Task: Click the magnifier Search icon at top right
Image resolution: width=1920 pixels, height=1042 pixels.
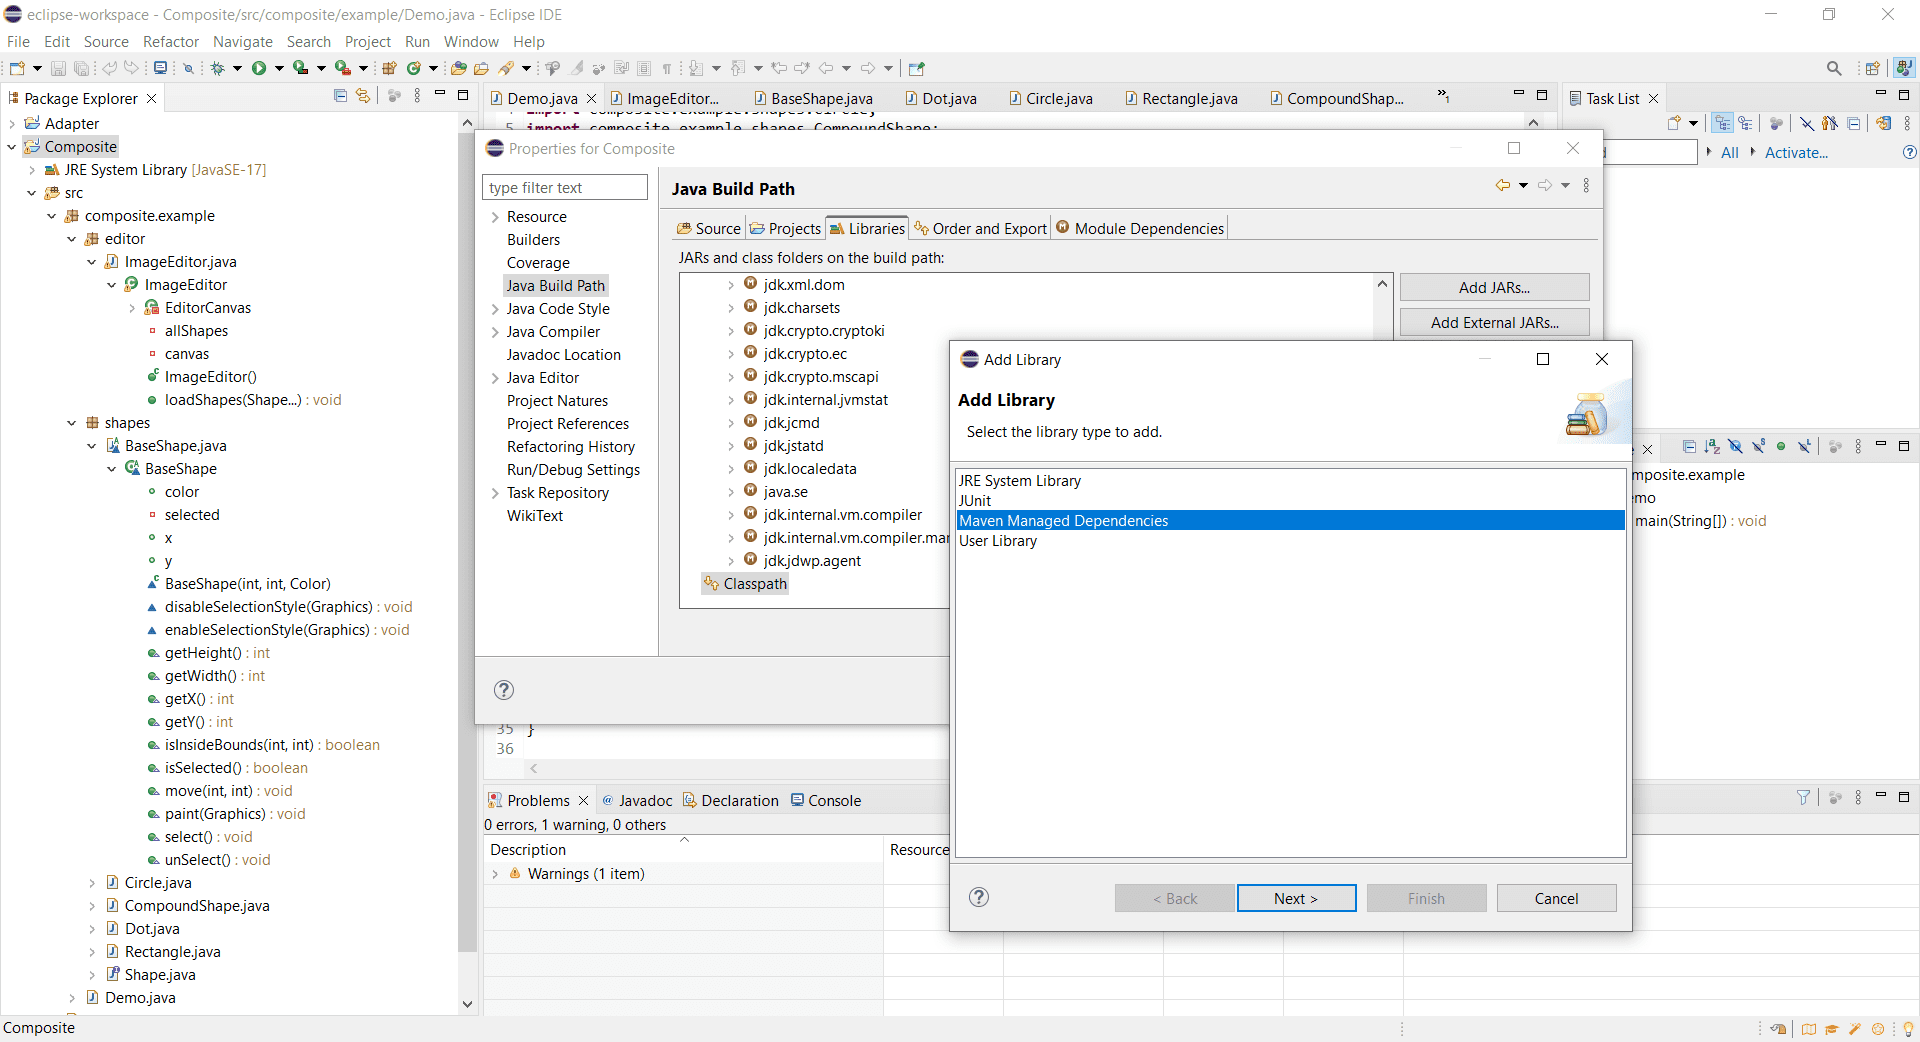Action: tap(1834, 68)
